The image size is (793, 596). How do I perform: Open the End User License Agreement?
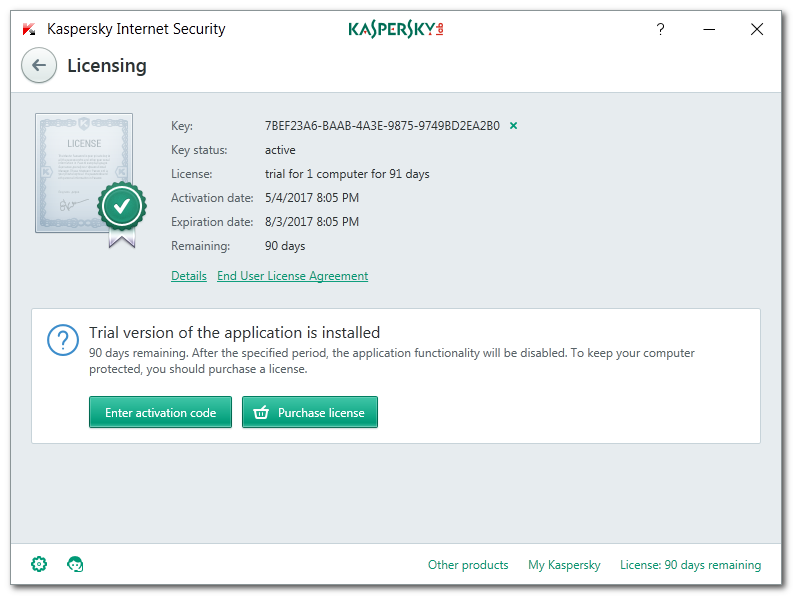pos(292,276)
